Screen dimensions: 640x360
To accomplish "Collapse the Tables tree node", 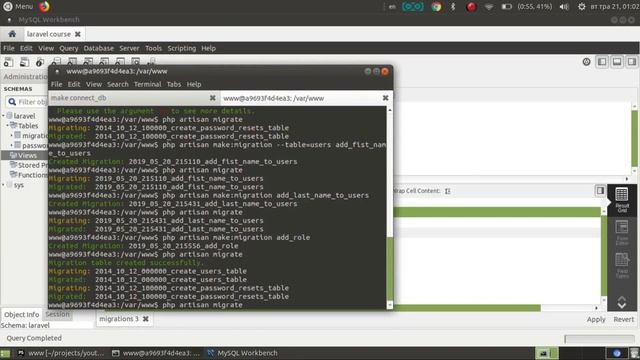I will 7,126.
